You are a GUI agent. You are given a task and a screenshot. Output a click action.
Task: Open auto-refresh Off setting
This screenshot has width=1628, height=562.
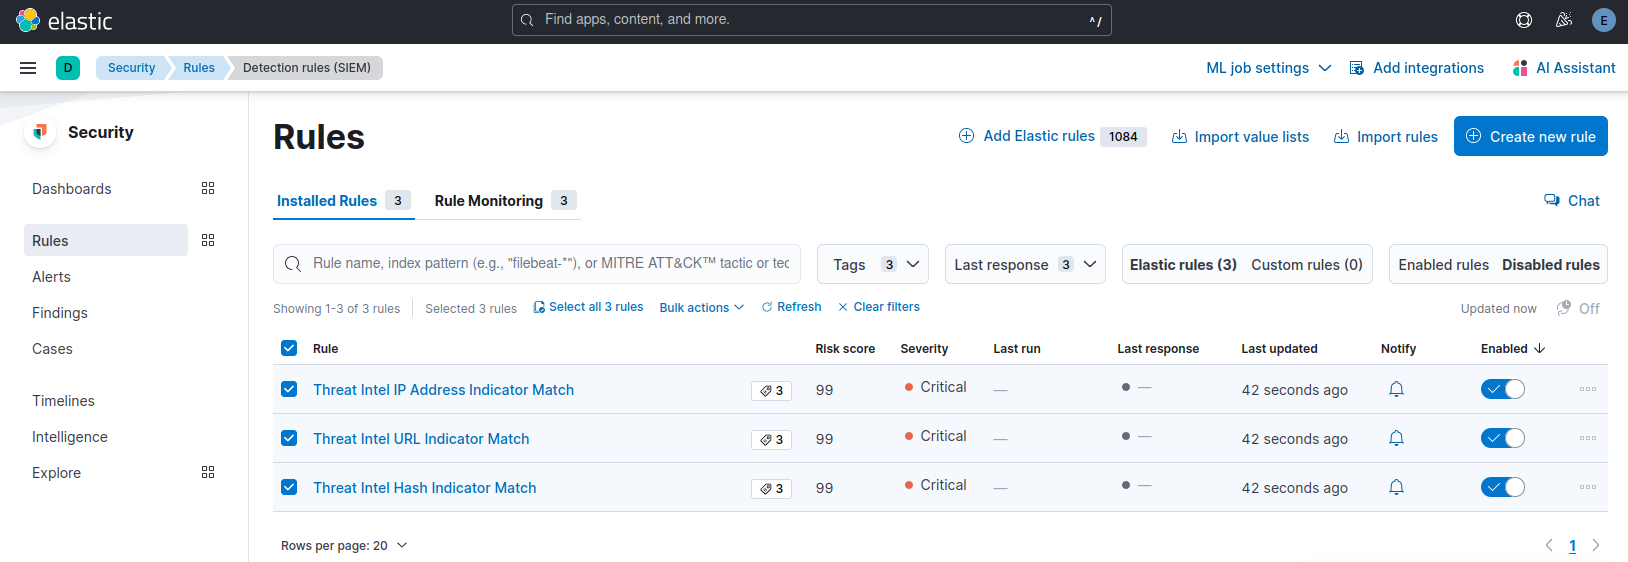[x=1578, y=308]
